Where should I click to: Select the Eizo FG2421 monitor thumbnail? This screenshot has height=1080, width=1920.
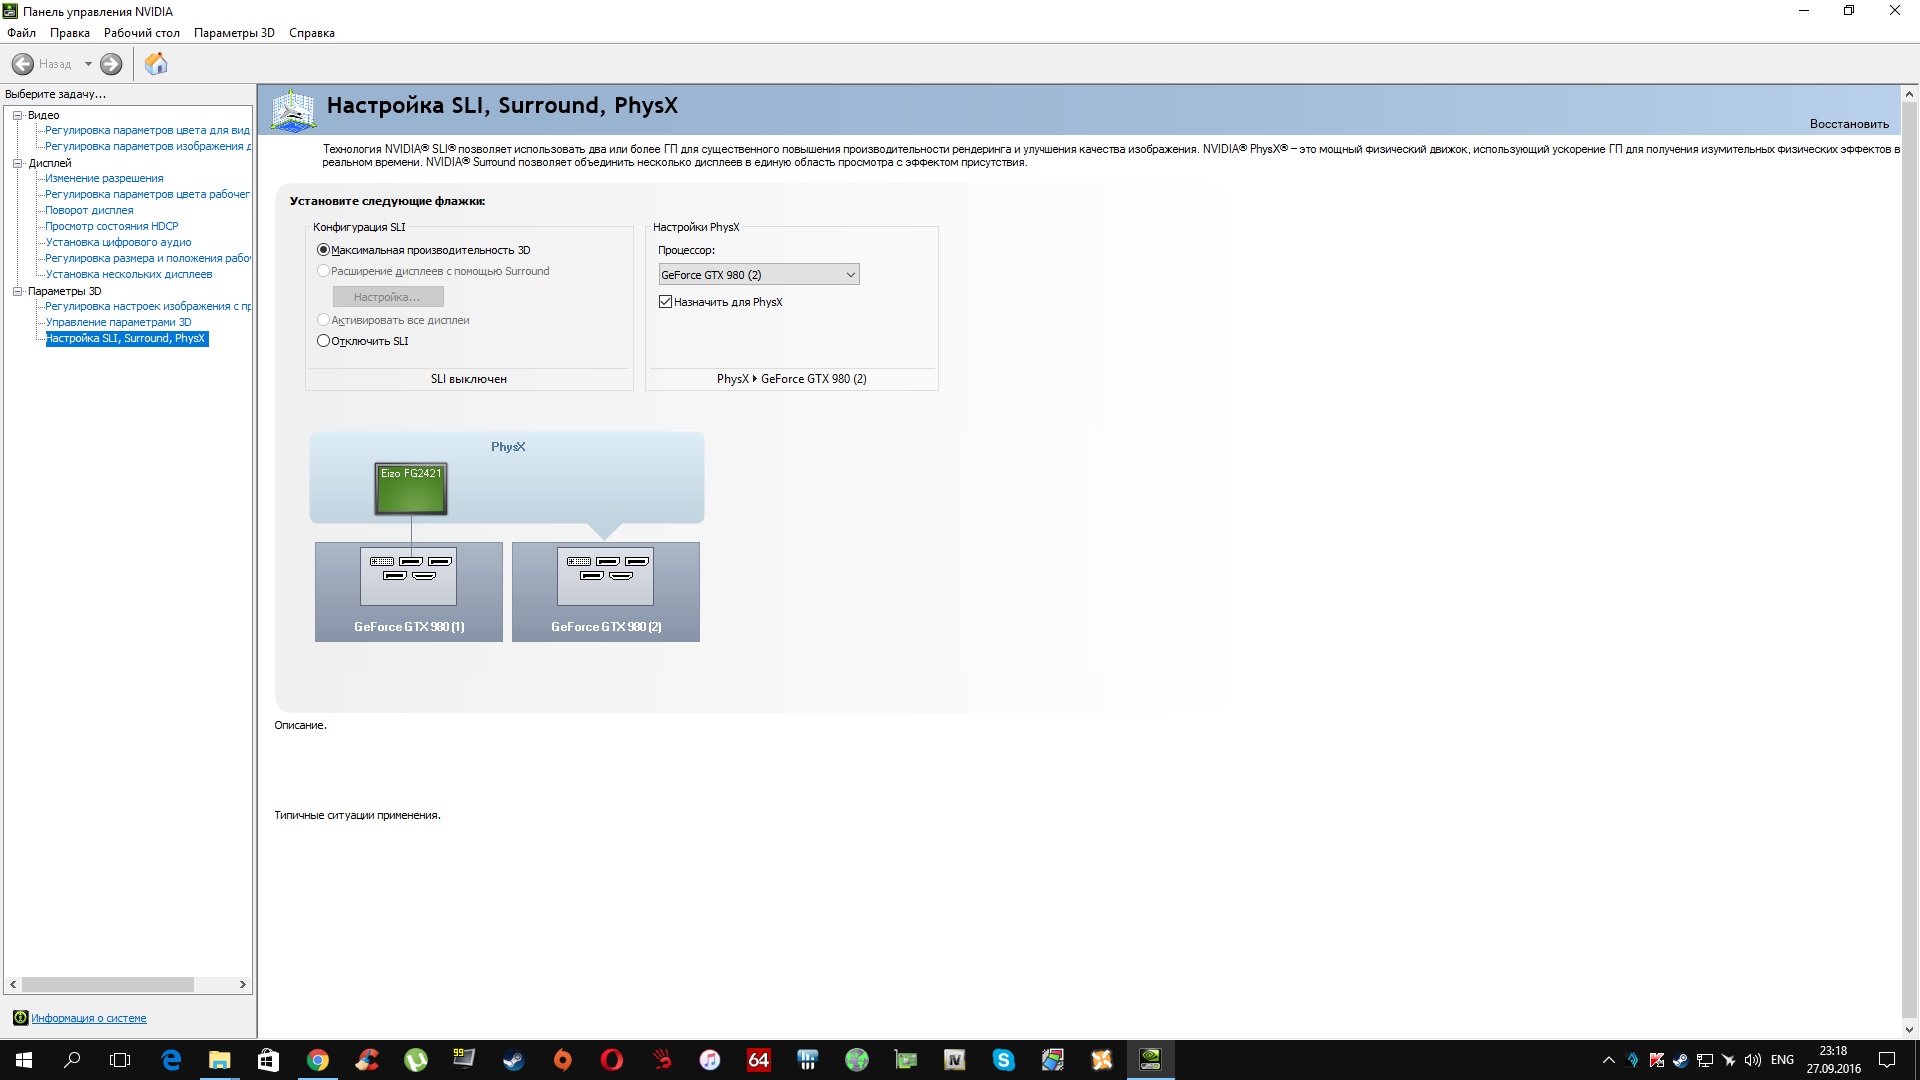tap(410, 488)
